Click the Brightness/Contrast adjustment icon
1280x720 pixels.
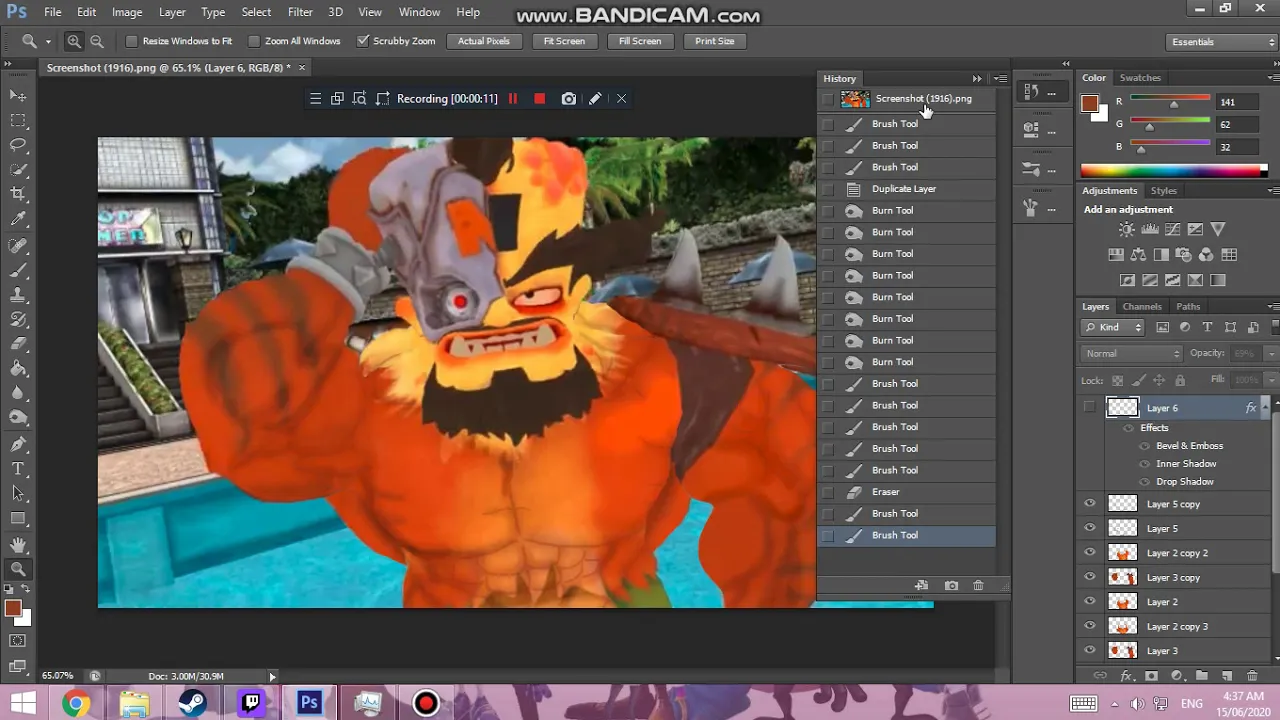click(x=1127, y=230)
